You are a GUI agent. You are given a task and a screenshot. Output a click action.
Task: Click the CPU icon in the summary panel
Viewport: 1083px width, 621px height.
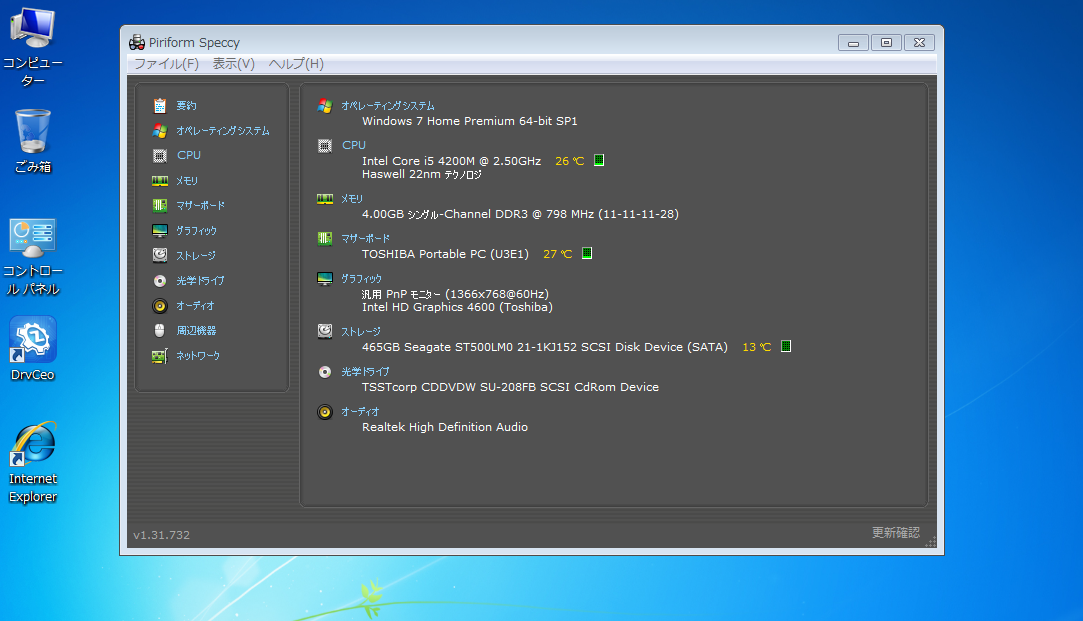325,145
